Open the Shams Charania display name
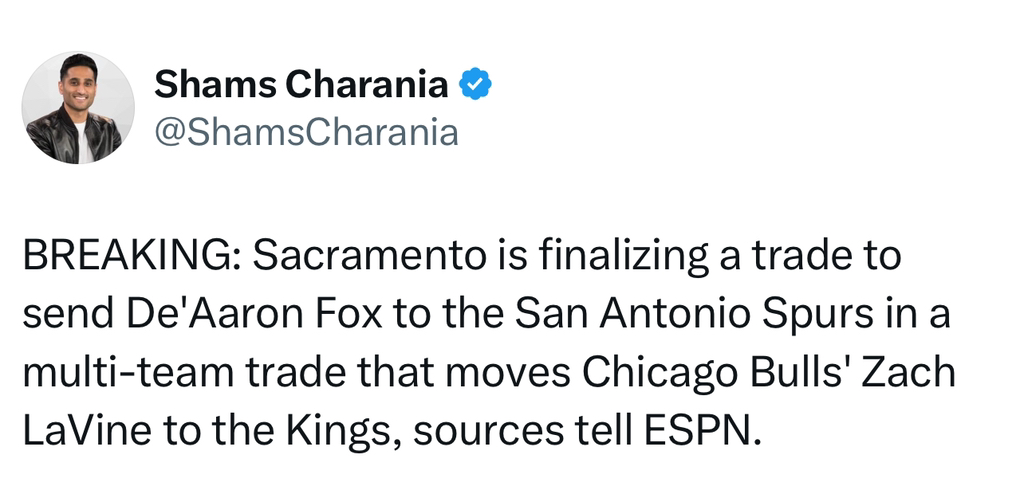Screen dimensions: 1024x486 [301, 87]
